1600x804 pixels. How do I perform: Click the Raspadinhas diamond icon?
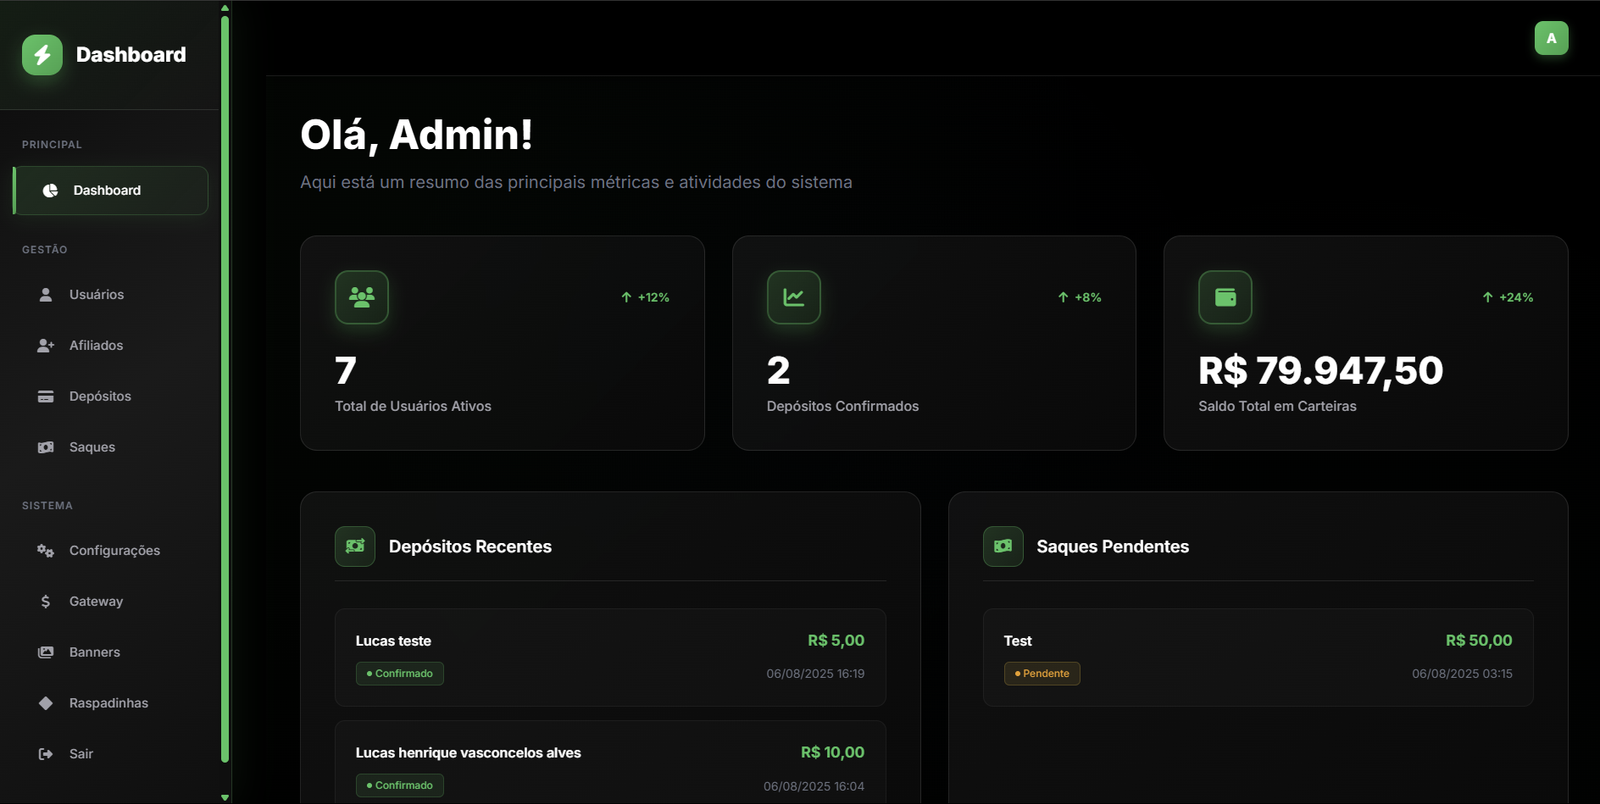coord(45,703)
